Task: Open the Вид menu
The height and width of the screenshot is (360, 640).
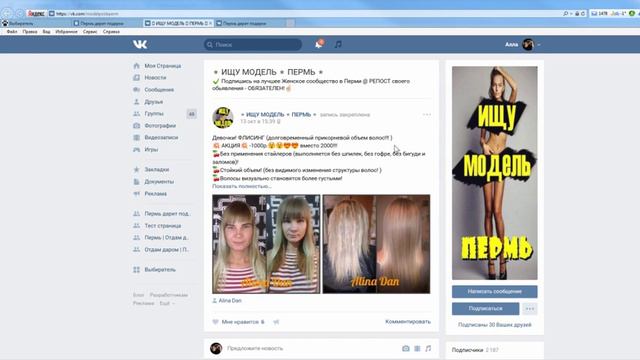Action: pyautogui.click(x=47, y=31)
